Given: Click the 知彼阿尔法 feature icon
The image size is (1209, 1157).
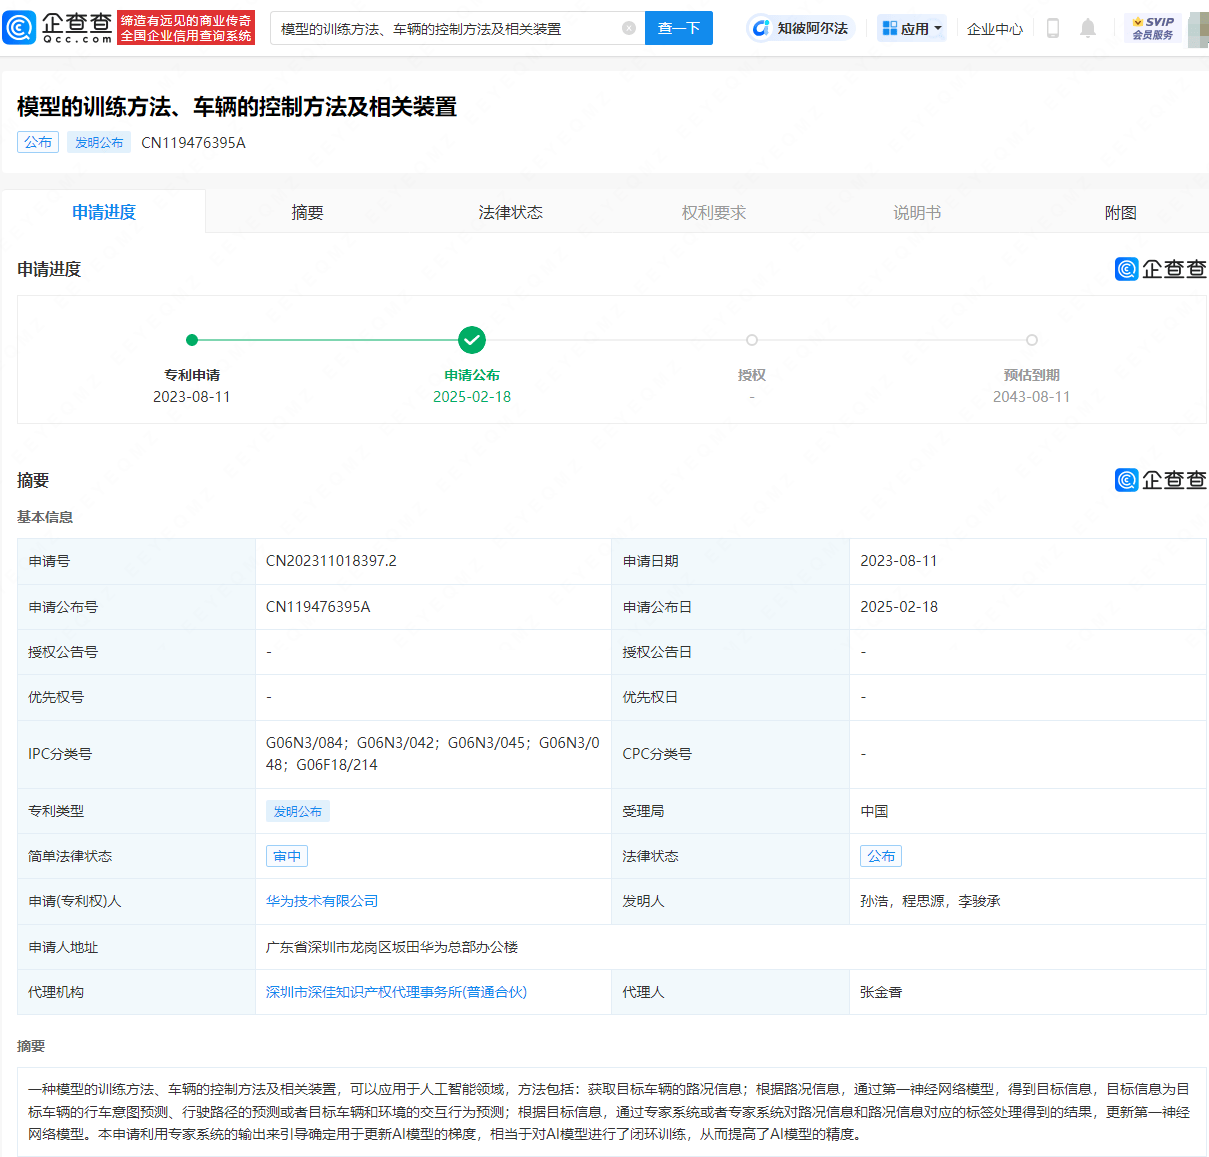Looking at the screenshot, I should coord(801,28).
